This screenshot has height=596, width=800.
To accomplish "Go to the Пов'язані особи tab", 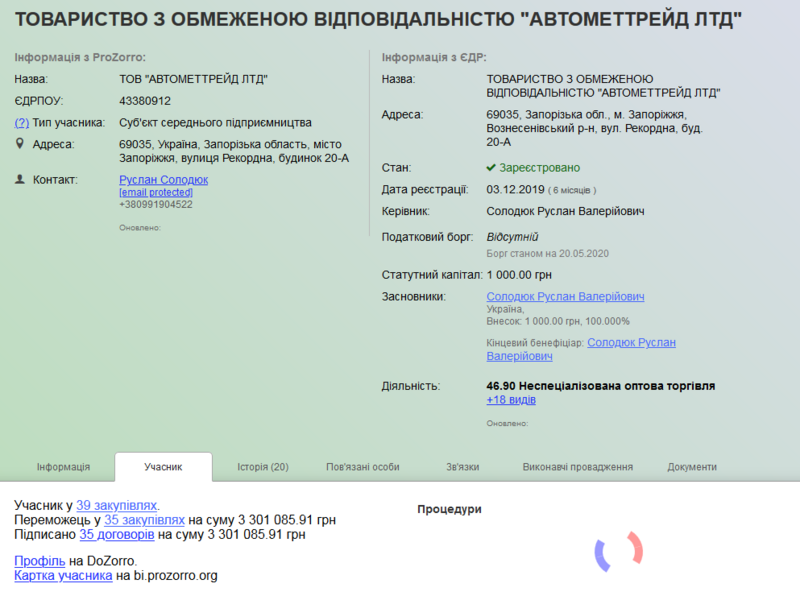I will click(x=362, y=467).
